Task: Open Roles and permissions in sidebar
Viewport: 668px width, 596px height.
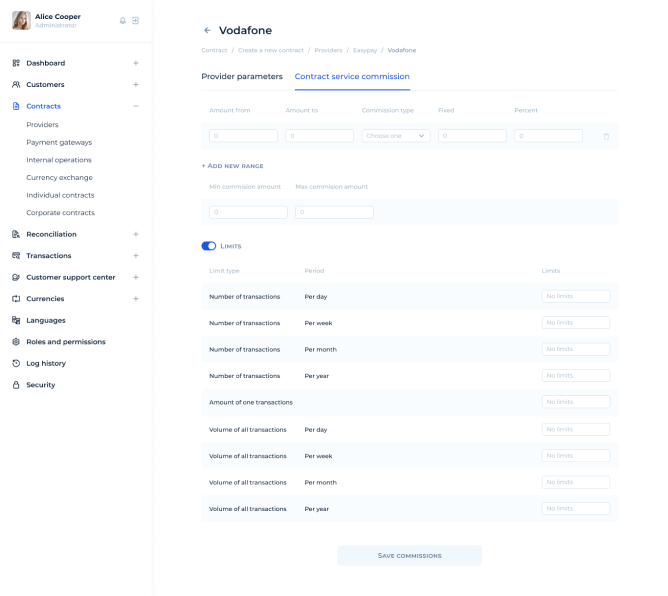Action: tap(66, 342)
